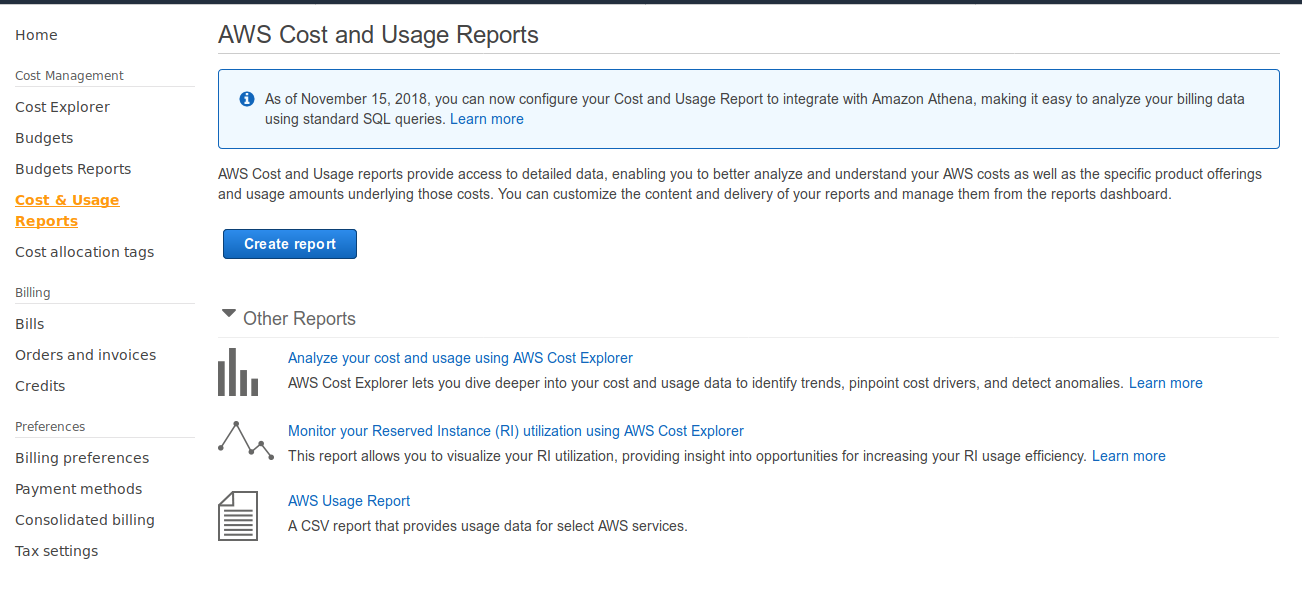This screenshot has width=1302, height=590.
Task: Click the Billing sidebar section heading
Action: pyautogui.click(x=33, y=293)
